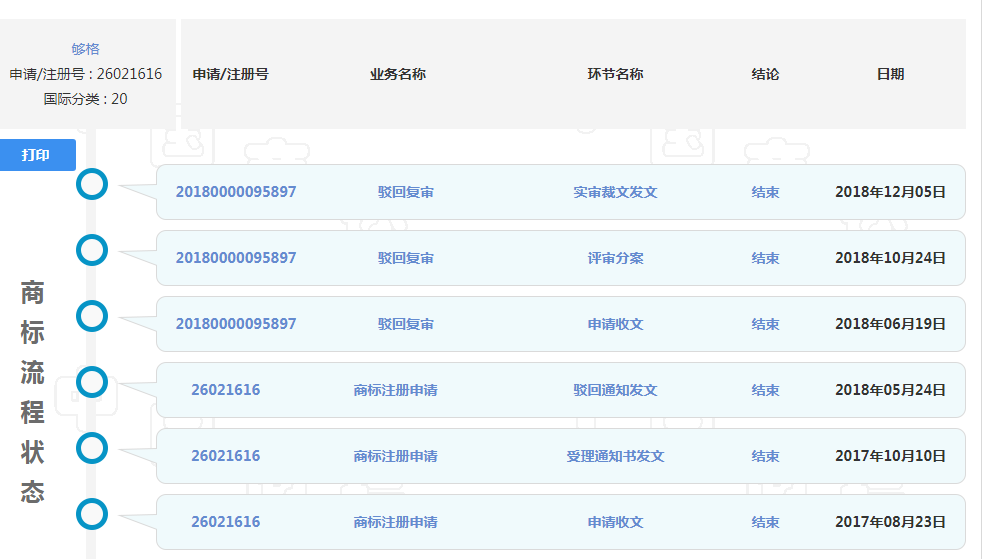Open the 受理通知书发文 step link
The width and height of the screenshot is (1002, 559).
point(615,456)
